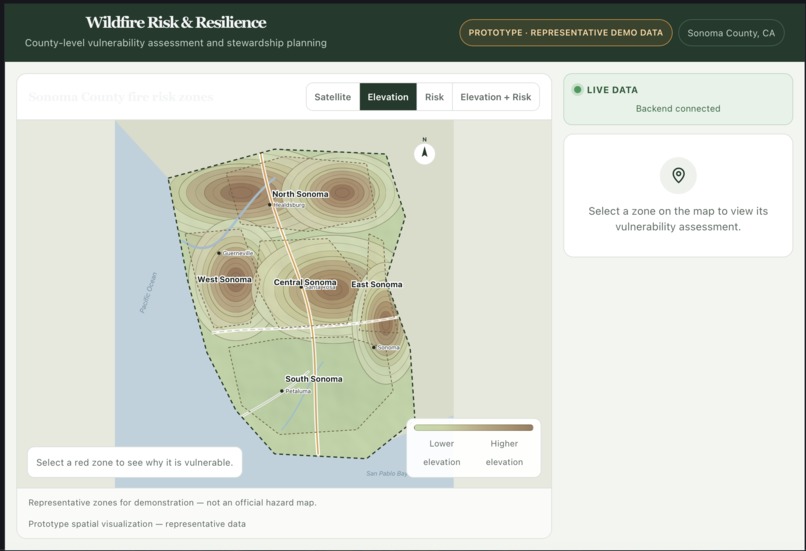Click the County-level vulnerability assessment subtitle
Screen dimensions: 806x551
(176, 43)
